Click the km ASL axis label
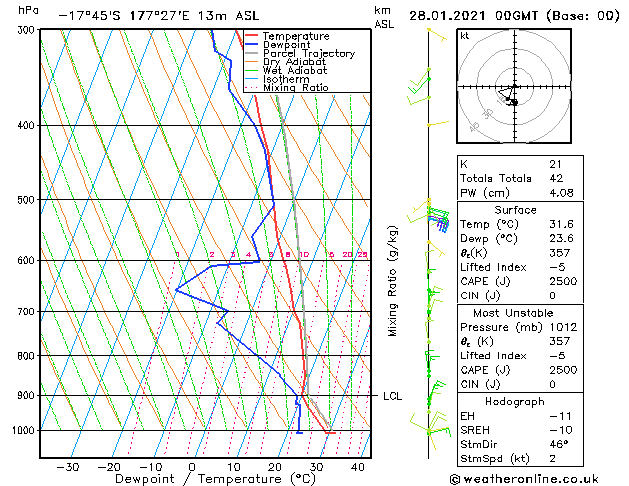 click(x=384, y=17)
